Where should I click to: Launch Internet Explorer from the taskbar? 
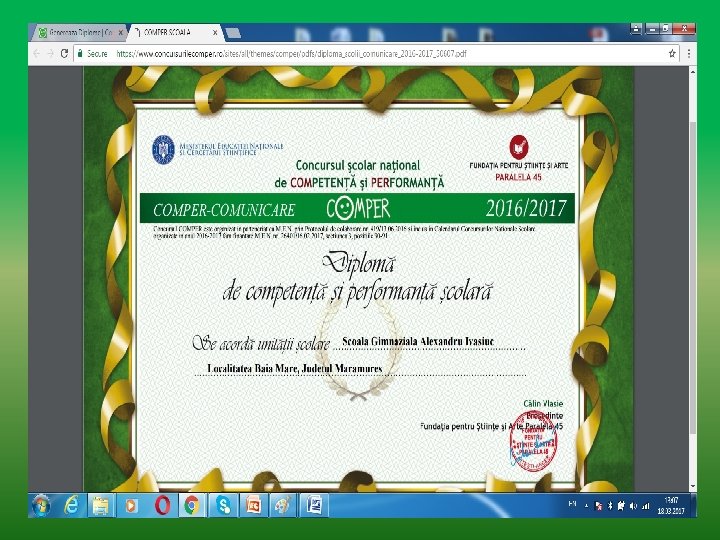pyautogui.click(x=71, y=506)
